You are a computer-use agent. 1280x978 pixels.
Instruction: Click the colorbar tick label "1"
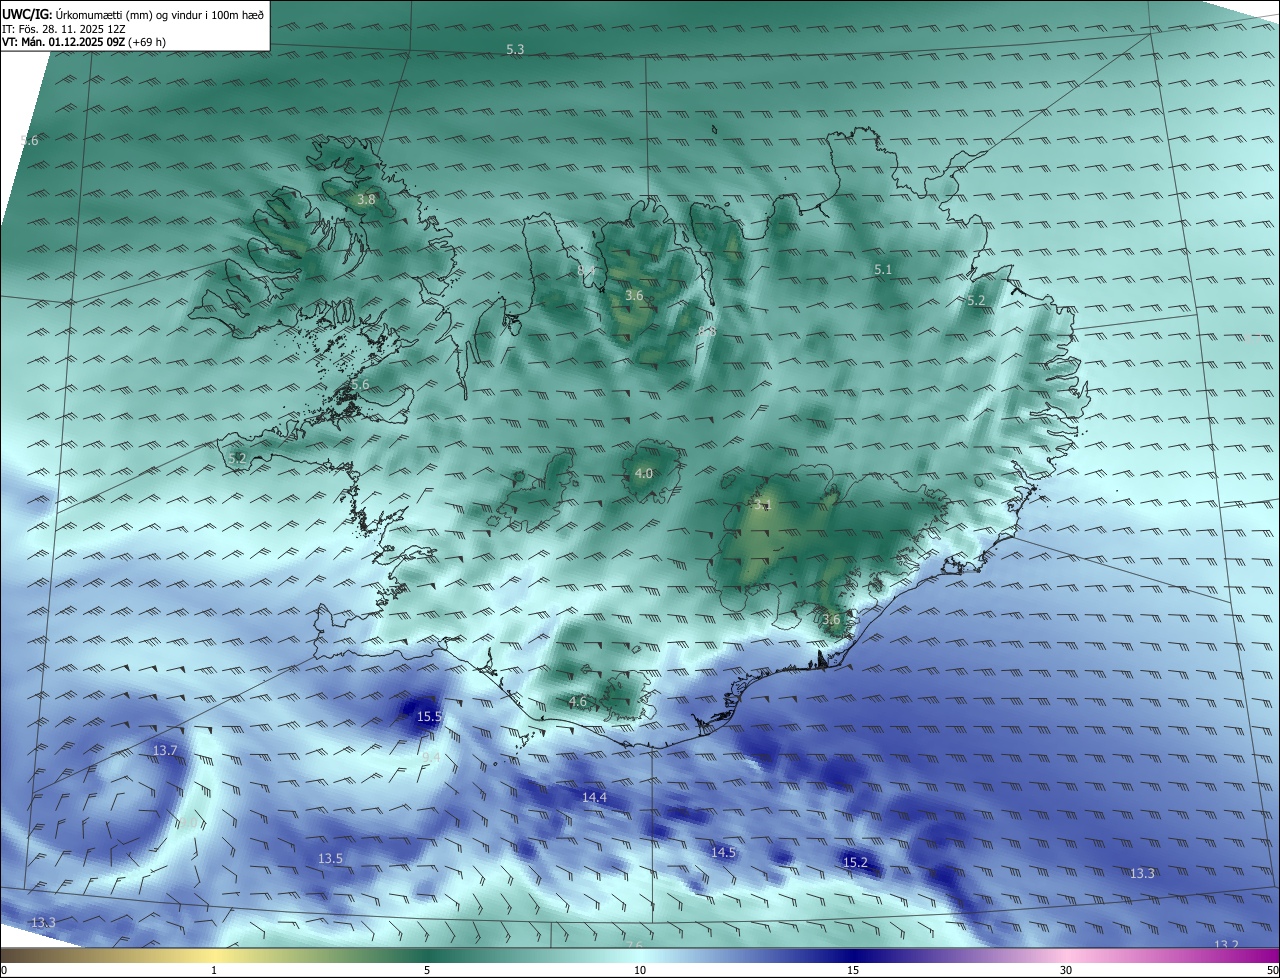pyautogui.click(x=214, y=970)
